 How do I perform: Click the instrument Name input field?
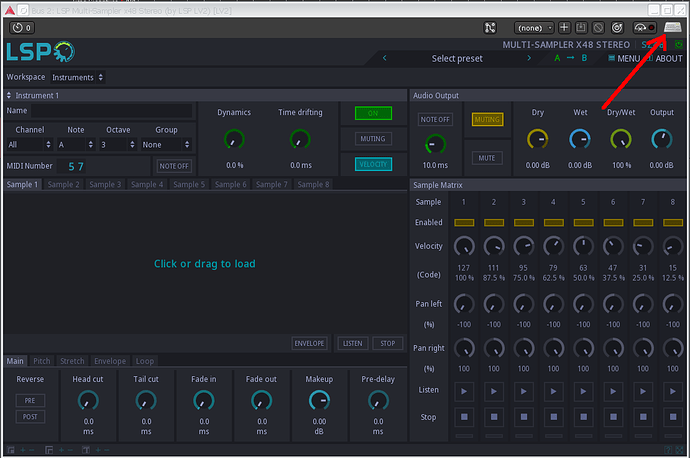pyautogui.click(x=112, y=111)
